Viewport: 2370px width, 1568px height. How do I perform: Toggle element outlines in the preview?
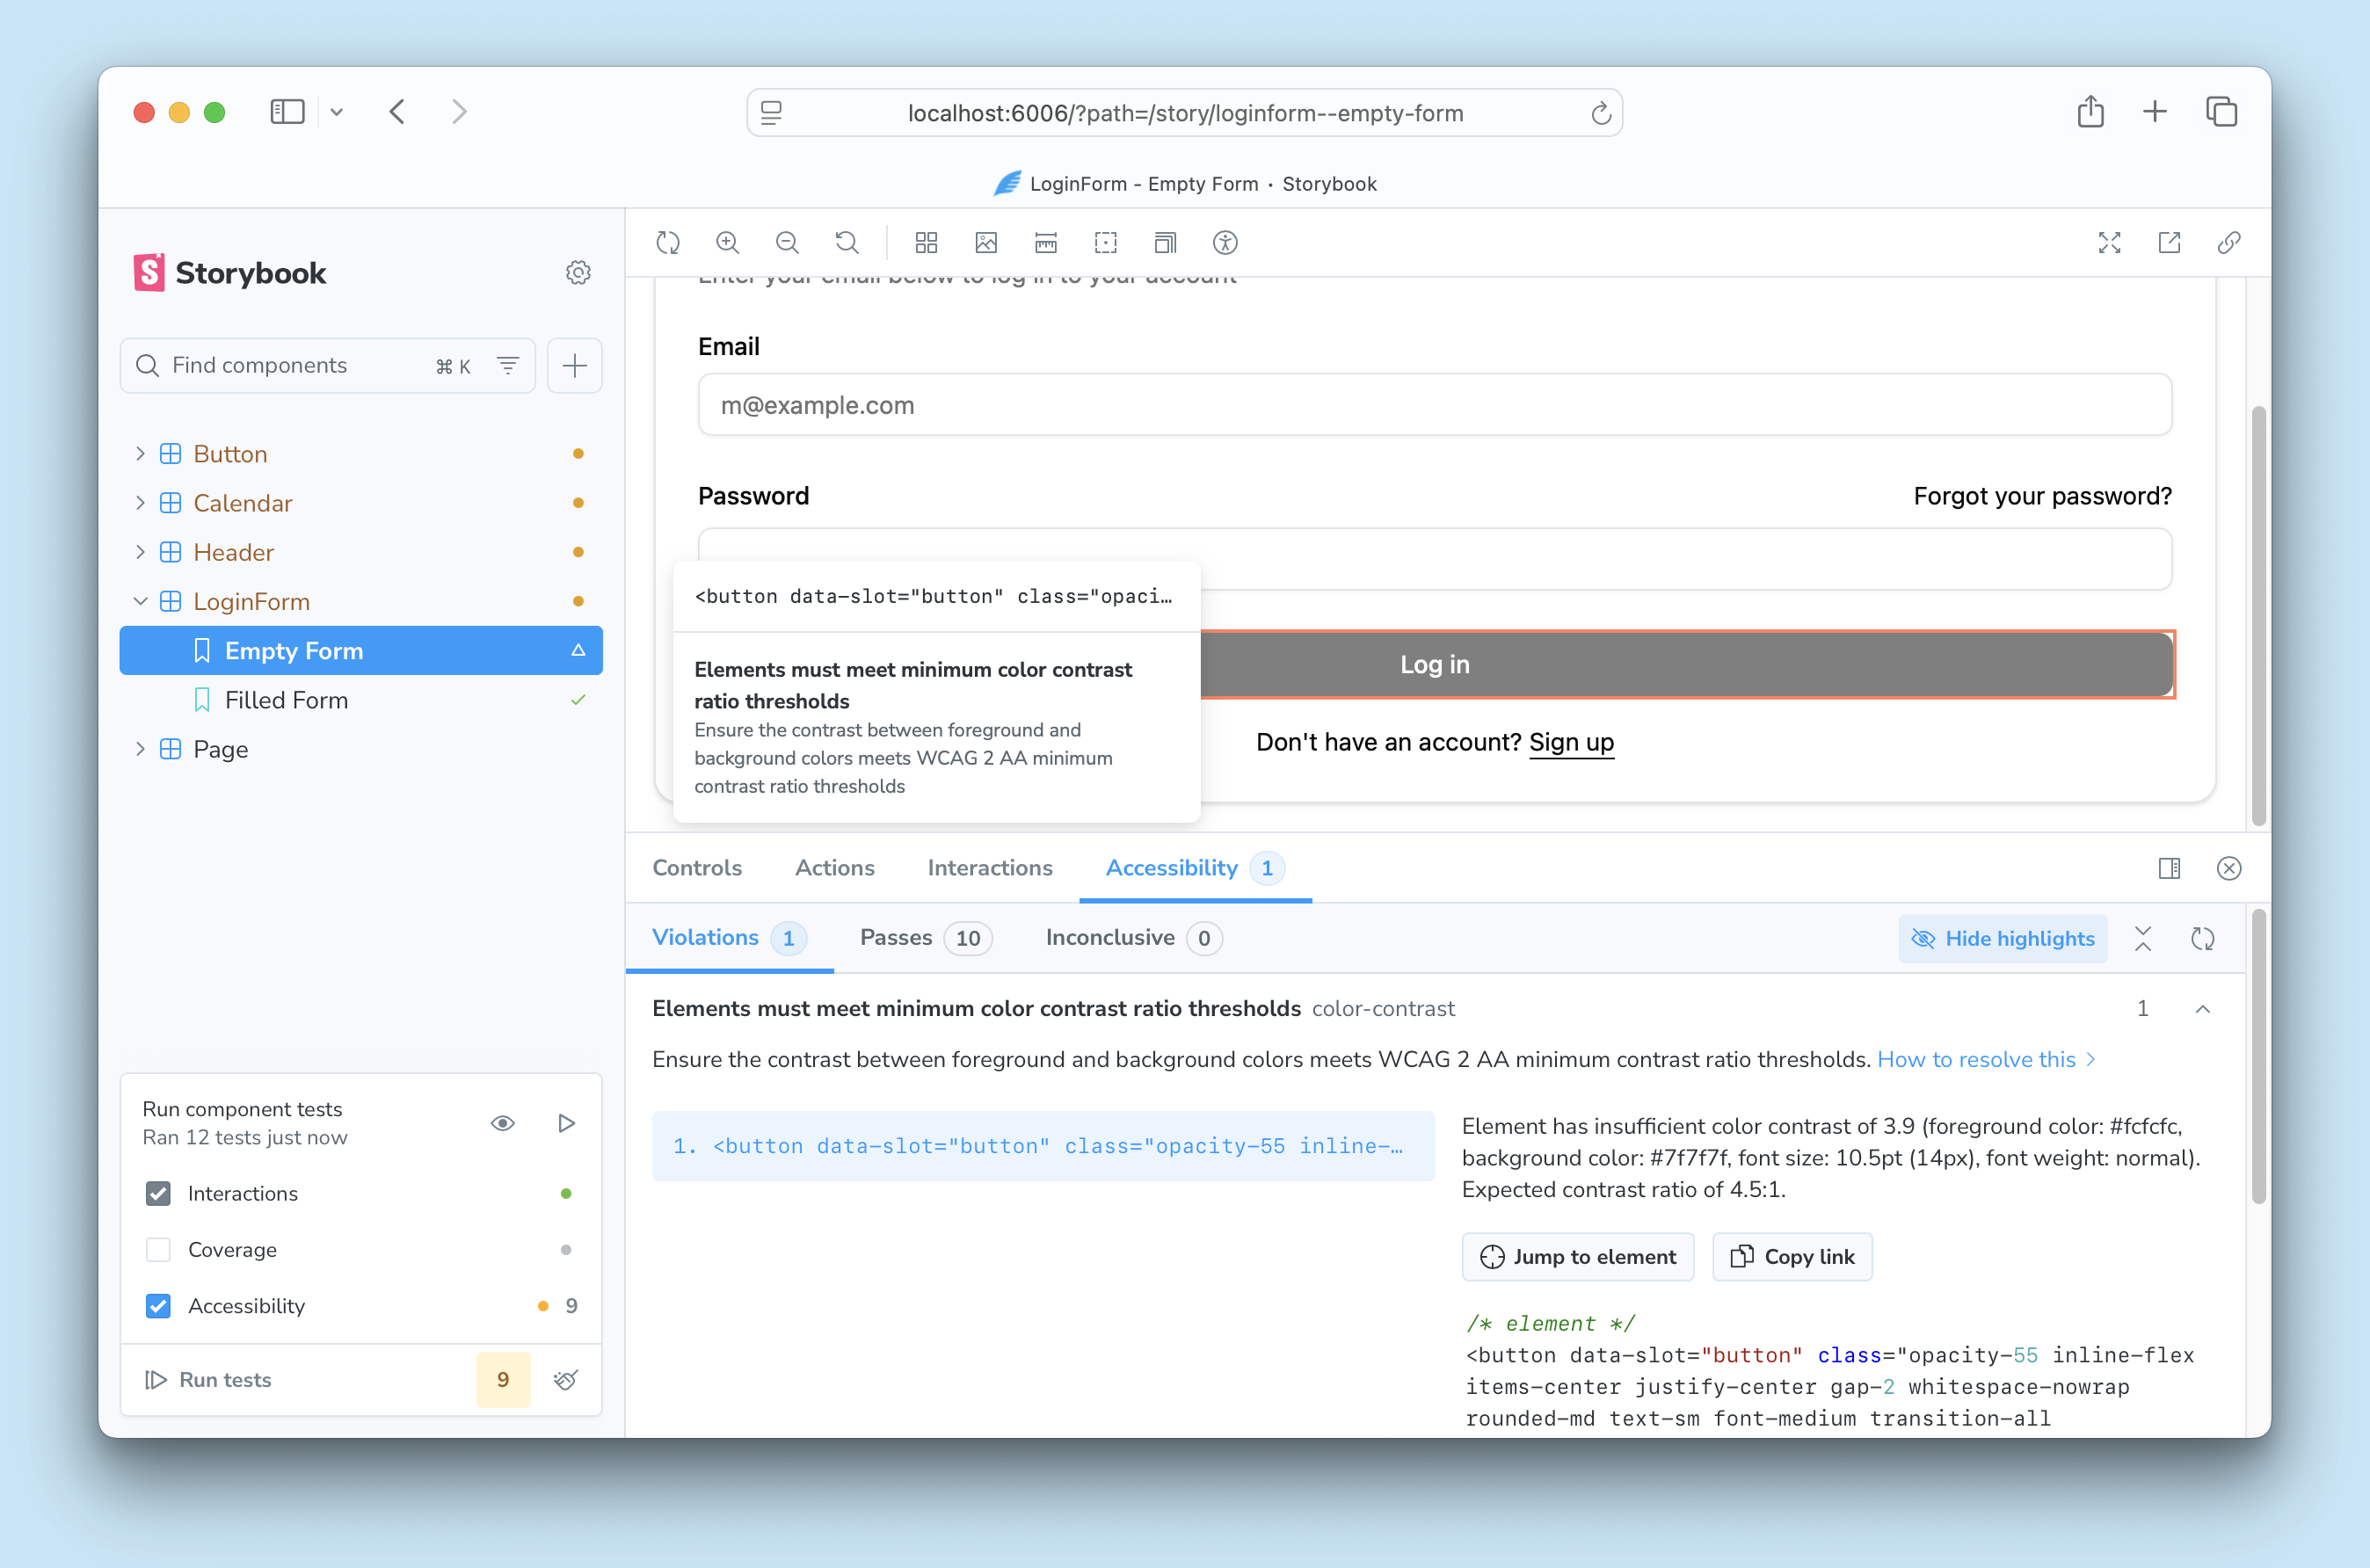point(1106,243)
